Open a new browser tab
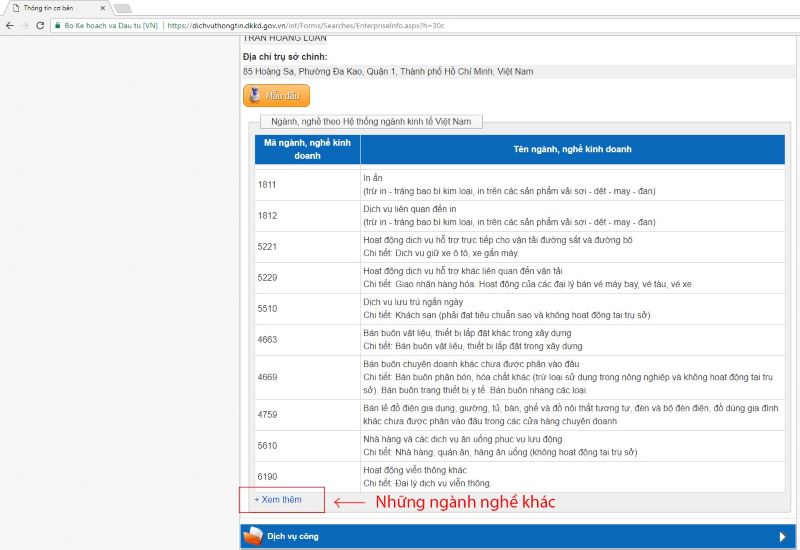The width and height of the screenshot is (800, 550). click(122, 8)
